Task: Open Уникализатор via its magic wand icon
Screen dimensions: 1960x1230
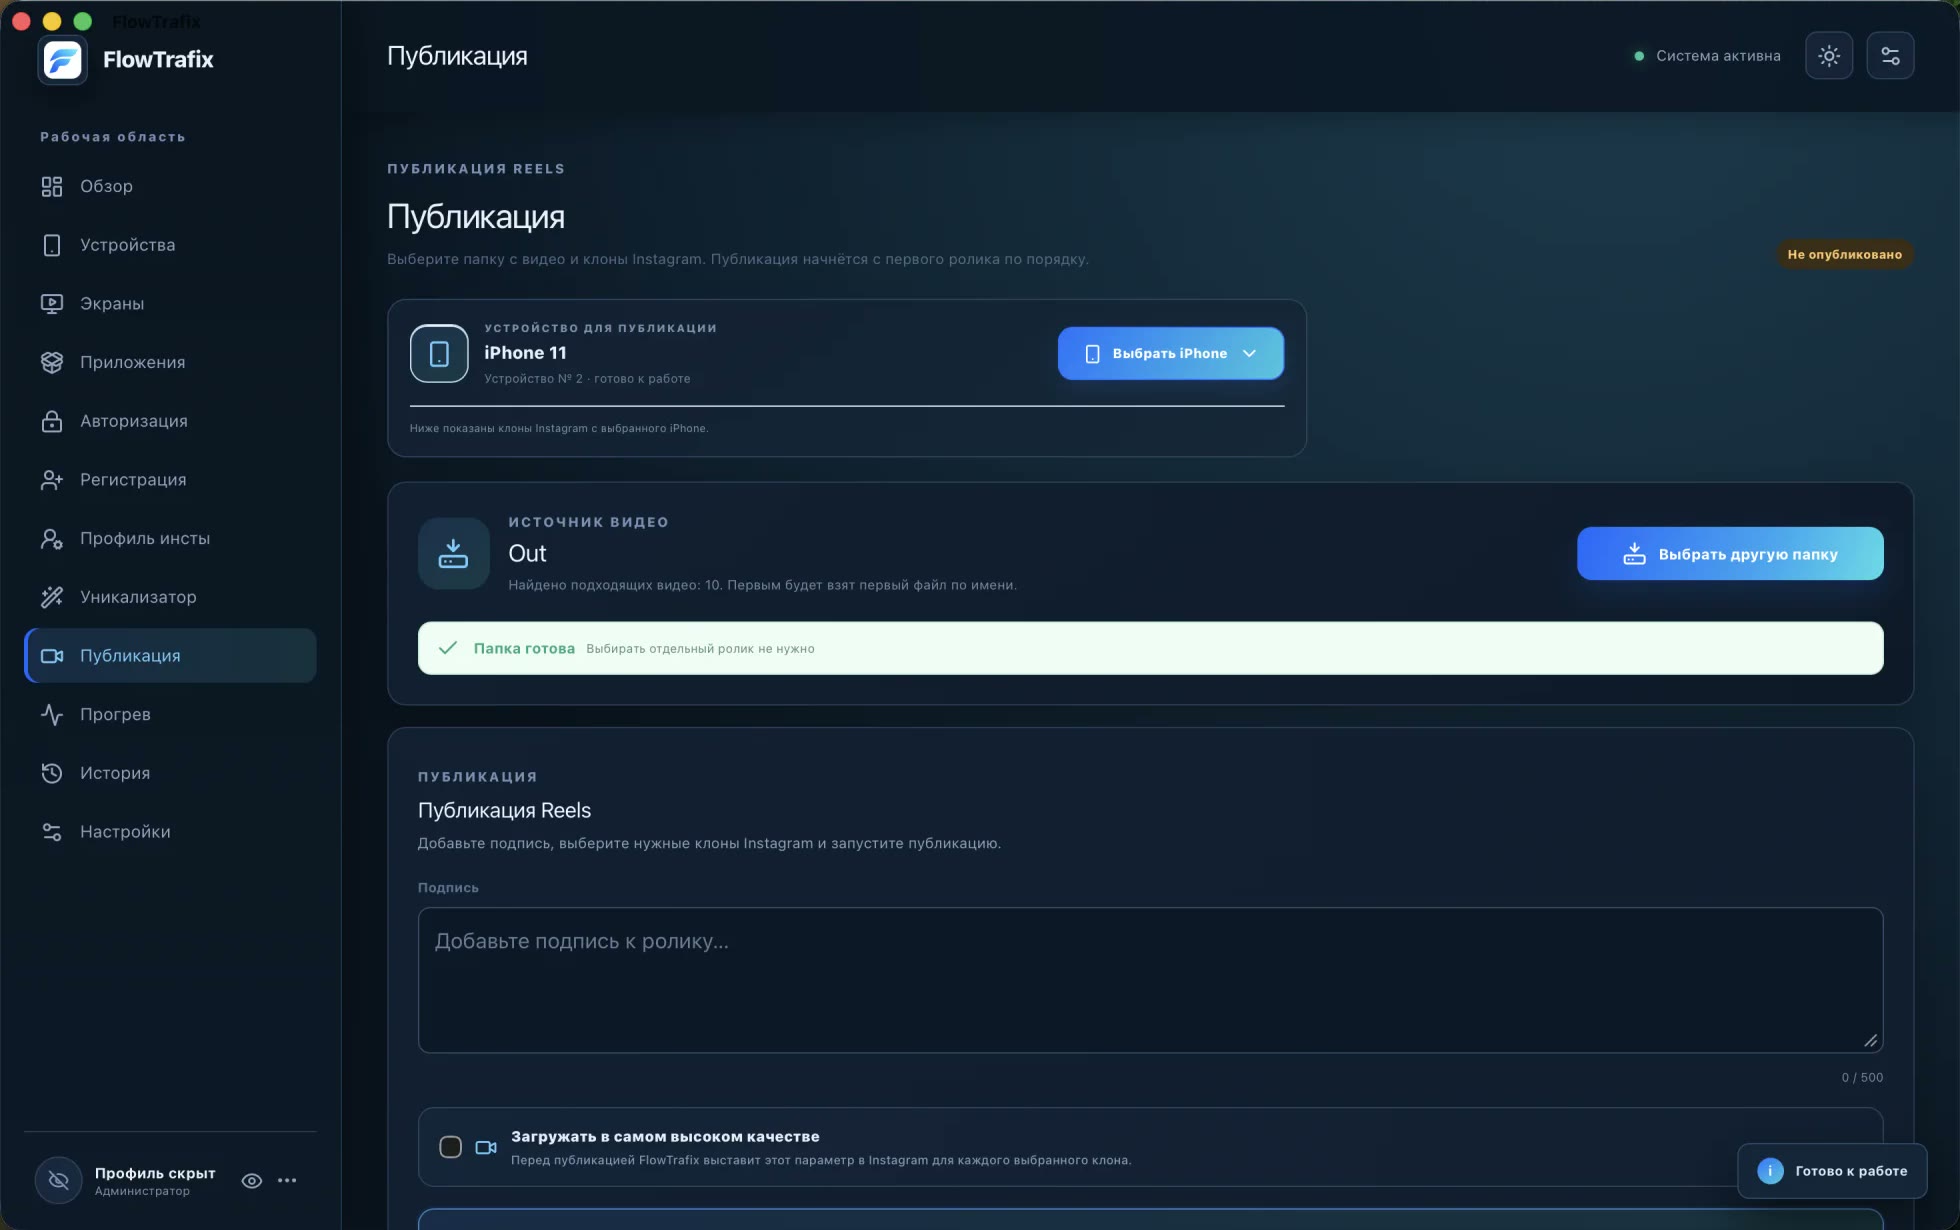Action: tap(52, 597)
